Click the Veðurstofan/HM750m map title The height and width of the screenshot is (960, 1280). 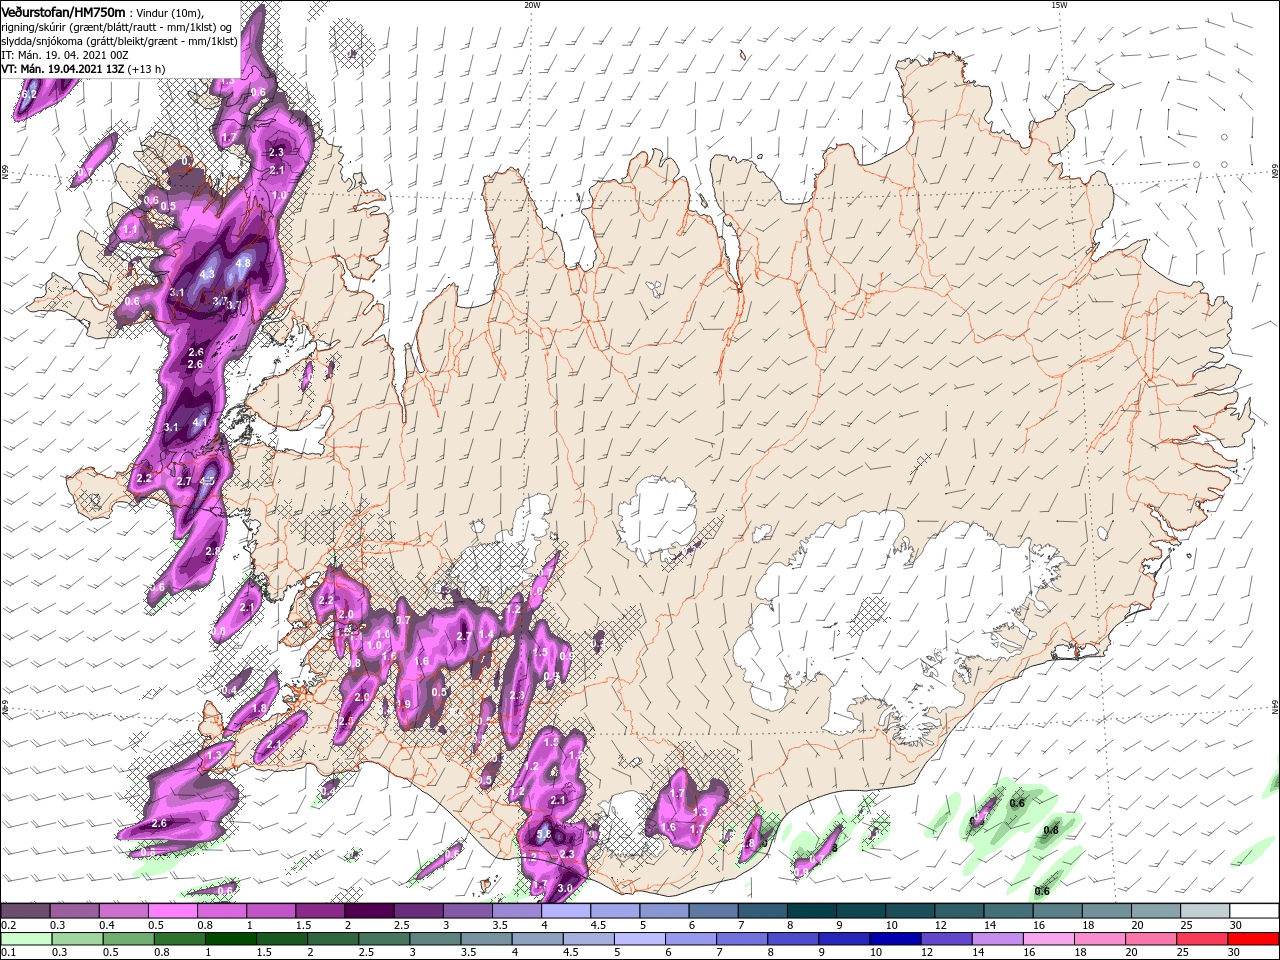point(63,11)
